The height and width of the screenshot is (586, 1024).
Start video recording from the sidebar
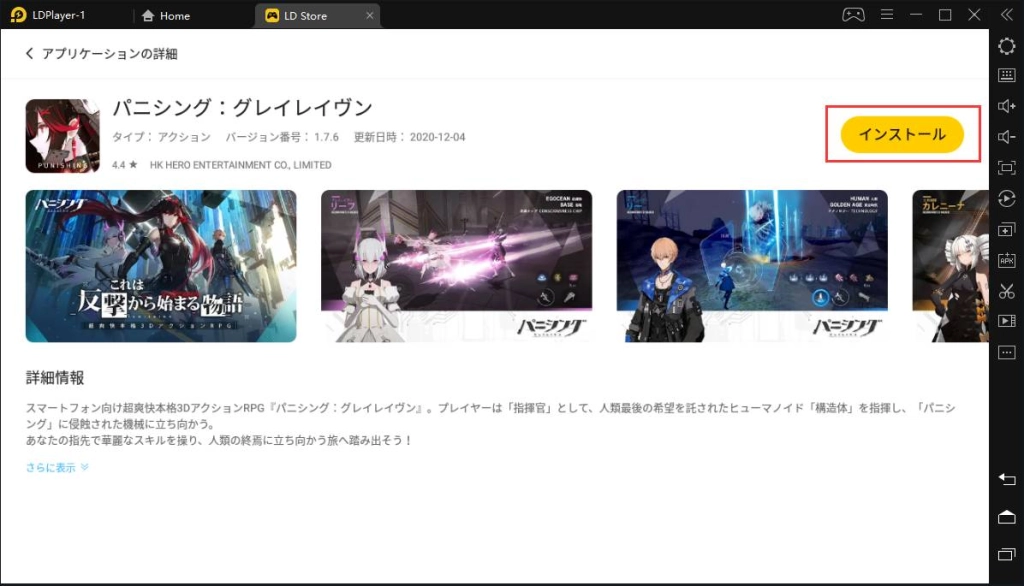click(x=1006, y=321)
